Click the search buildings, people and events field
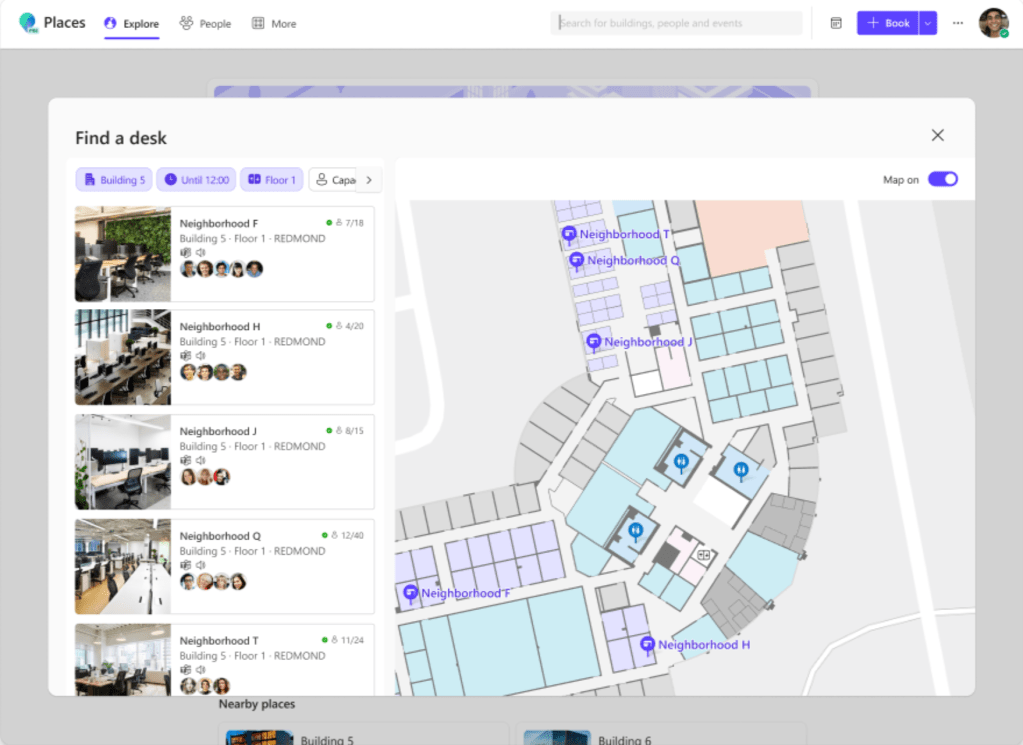 point(677,23)
